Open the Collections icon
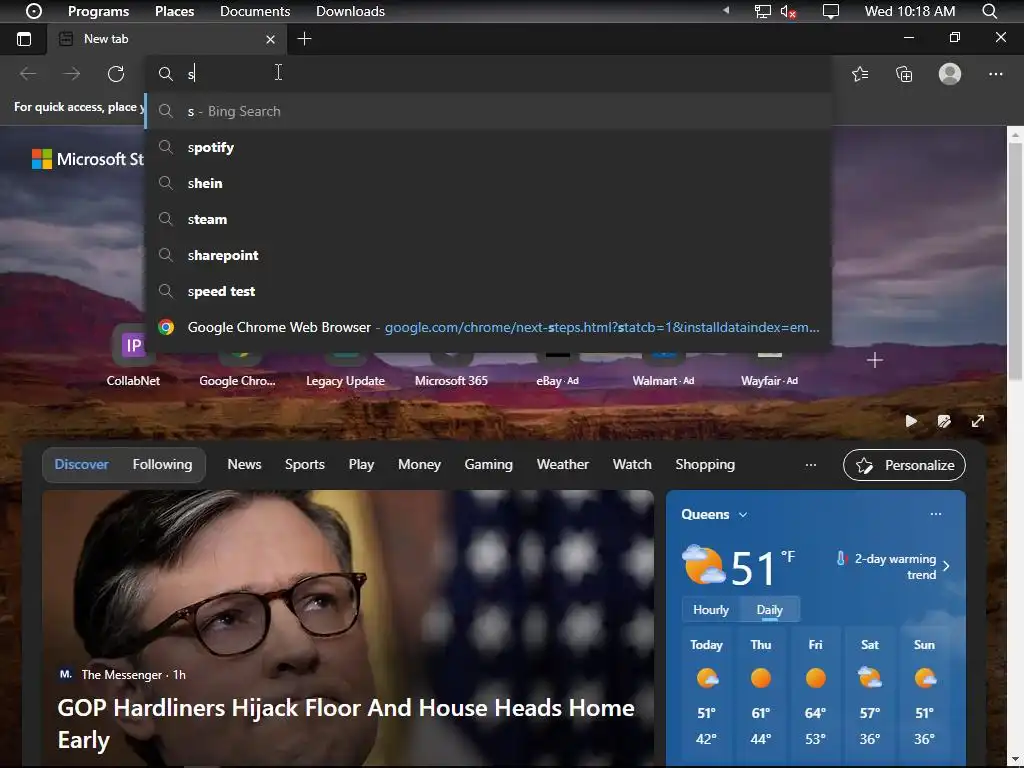1024x768 pixels. [904, 74]
